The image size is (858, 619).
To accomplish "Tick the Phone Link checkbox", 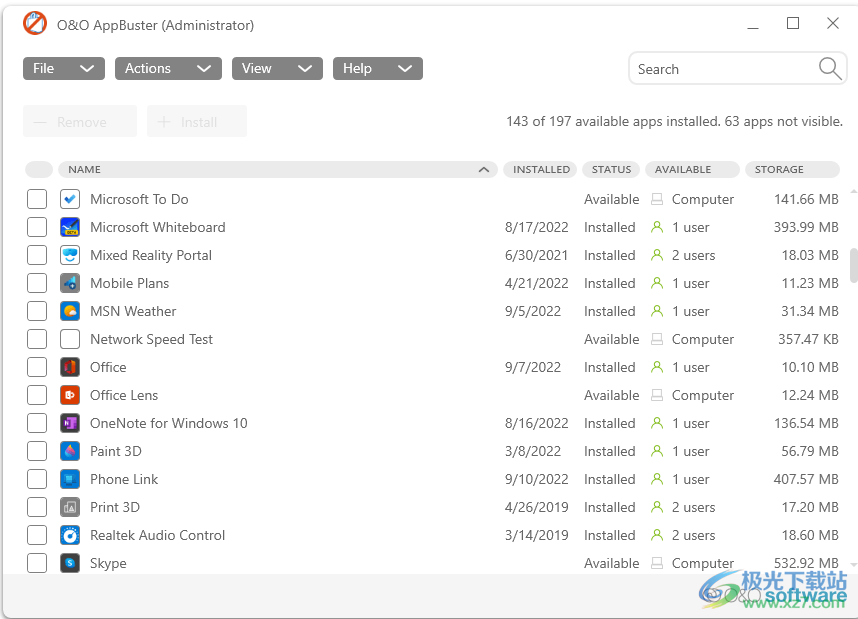I will pos(37,479).
